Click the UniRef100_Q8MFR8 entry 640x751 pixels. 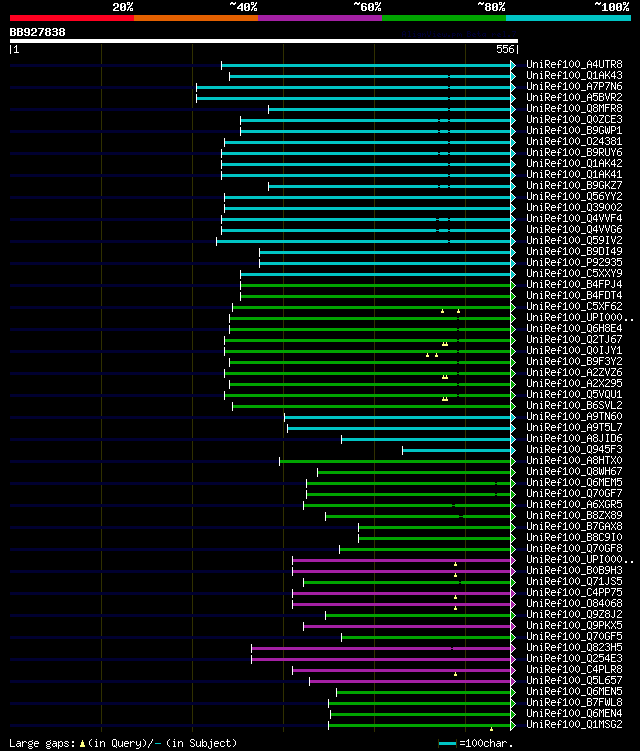click(574, 108)
